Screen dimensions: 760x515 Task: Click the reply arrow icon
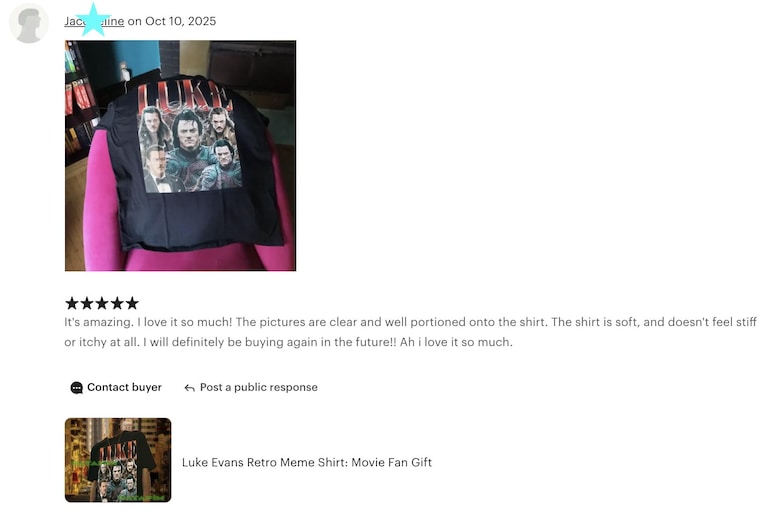click(x=190, y=388)
